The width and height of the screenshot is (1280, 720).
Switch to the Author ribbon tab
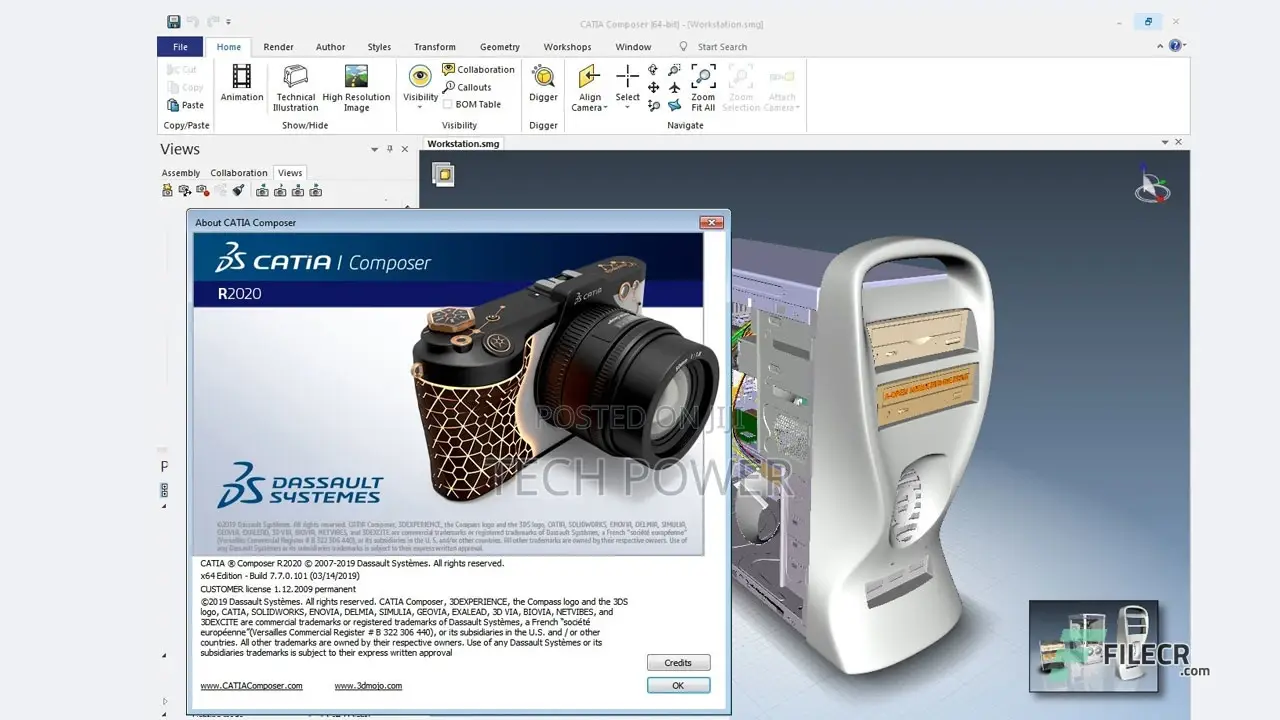[x=330, y=47]
